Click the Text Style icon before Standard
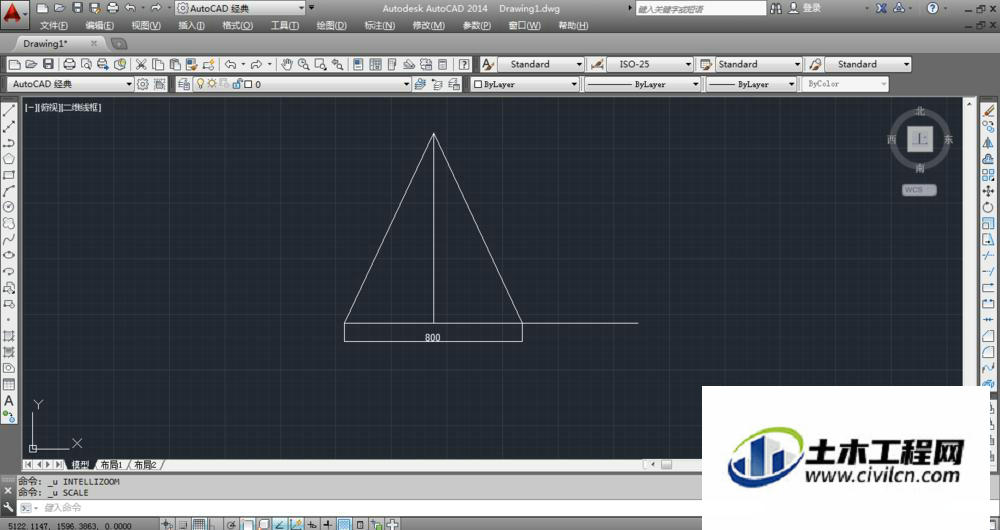The width and height of the screenshot is (1000, 530). tap(488, 64)
